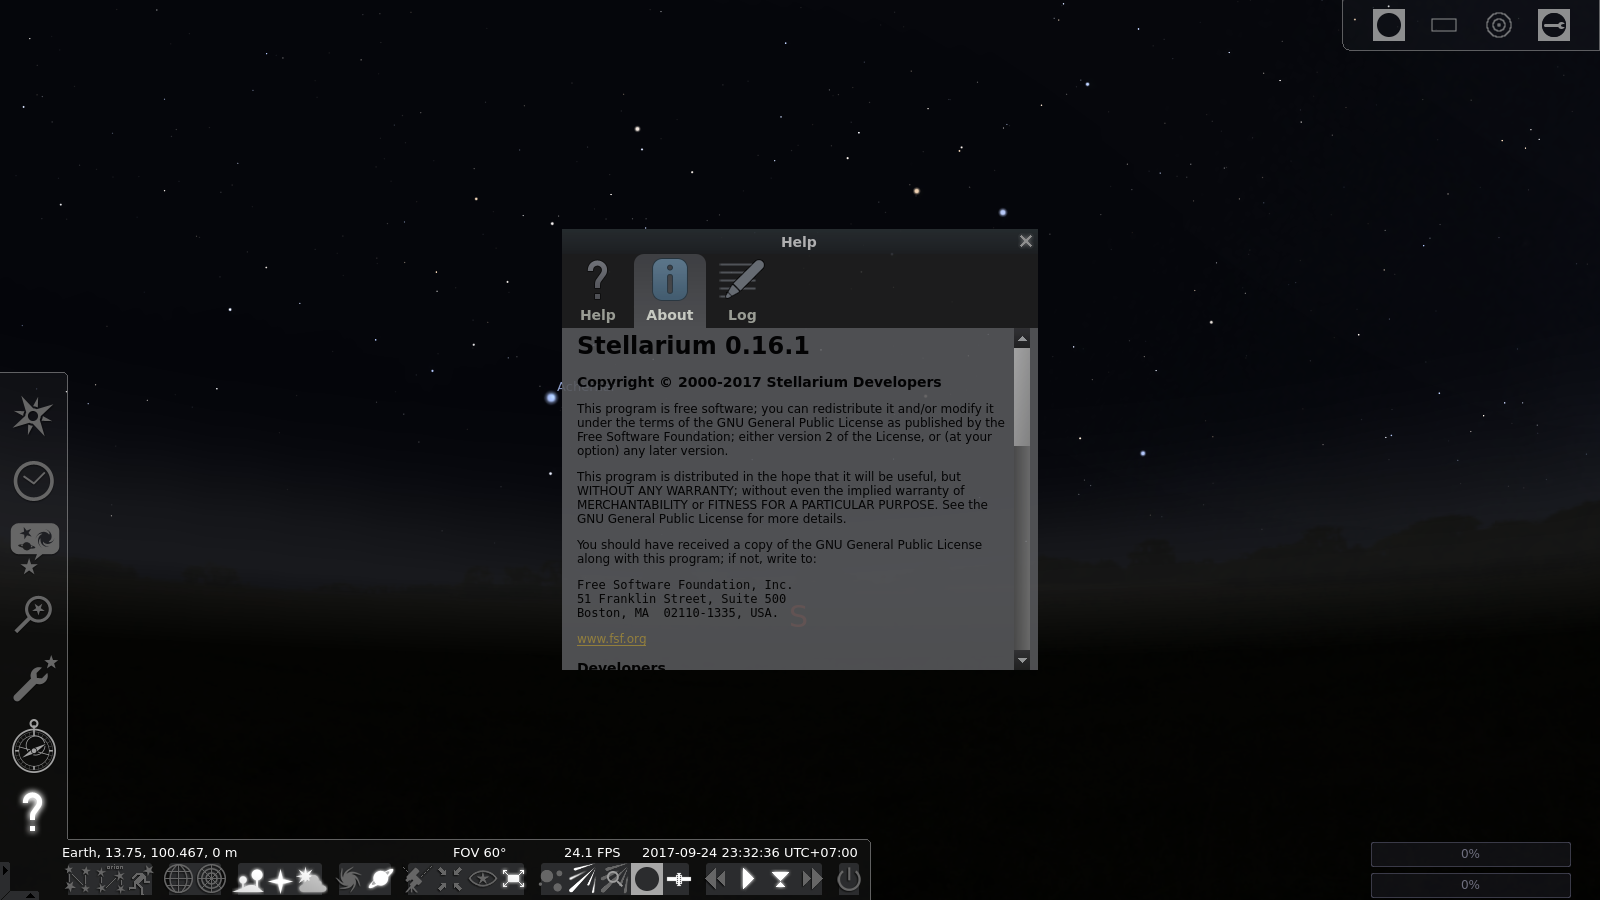
Task: Open the Log tab
Action: [x=742, y=291]
